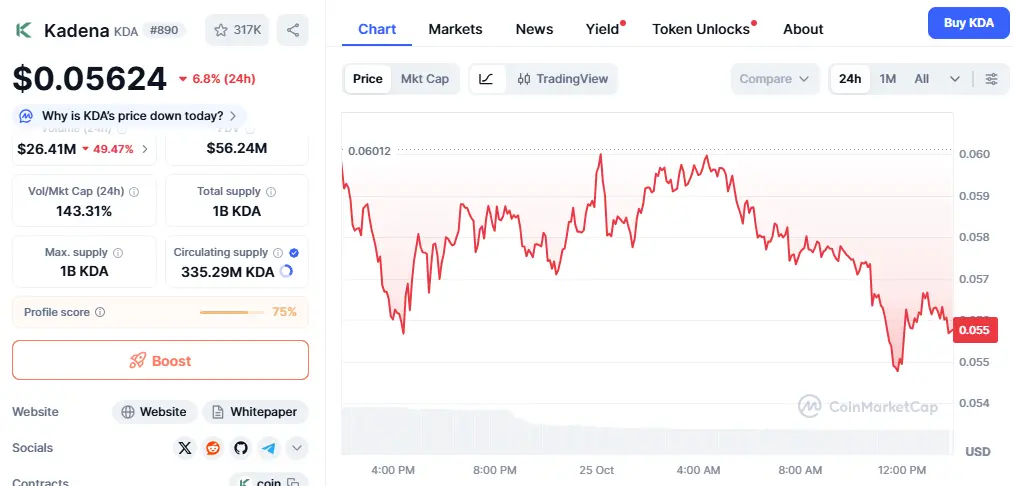
Task: Click Profile score info icon
Action: tap(100, 312)
